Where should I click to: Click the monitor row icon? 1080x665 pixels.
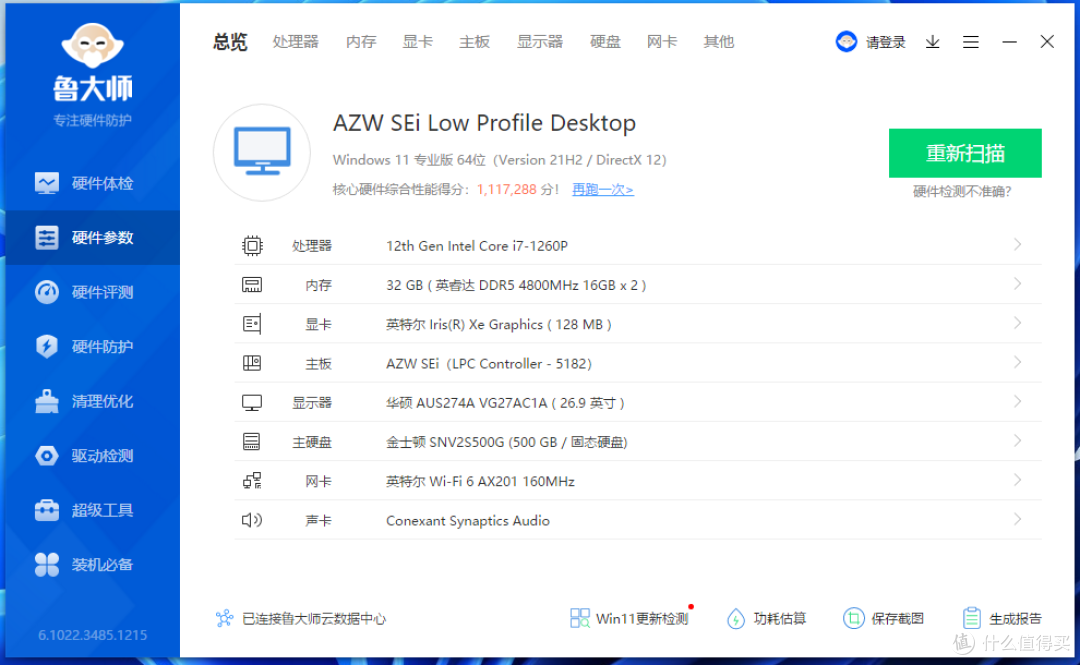click(x=252, y=402)
